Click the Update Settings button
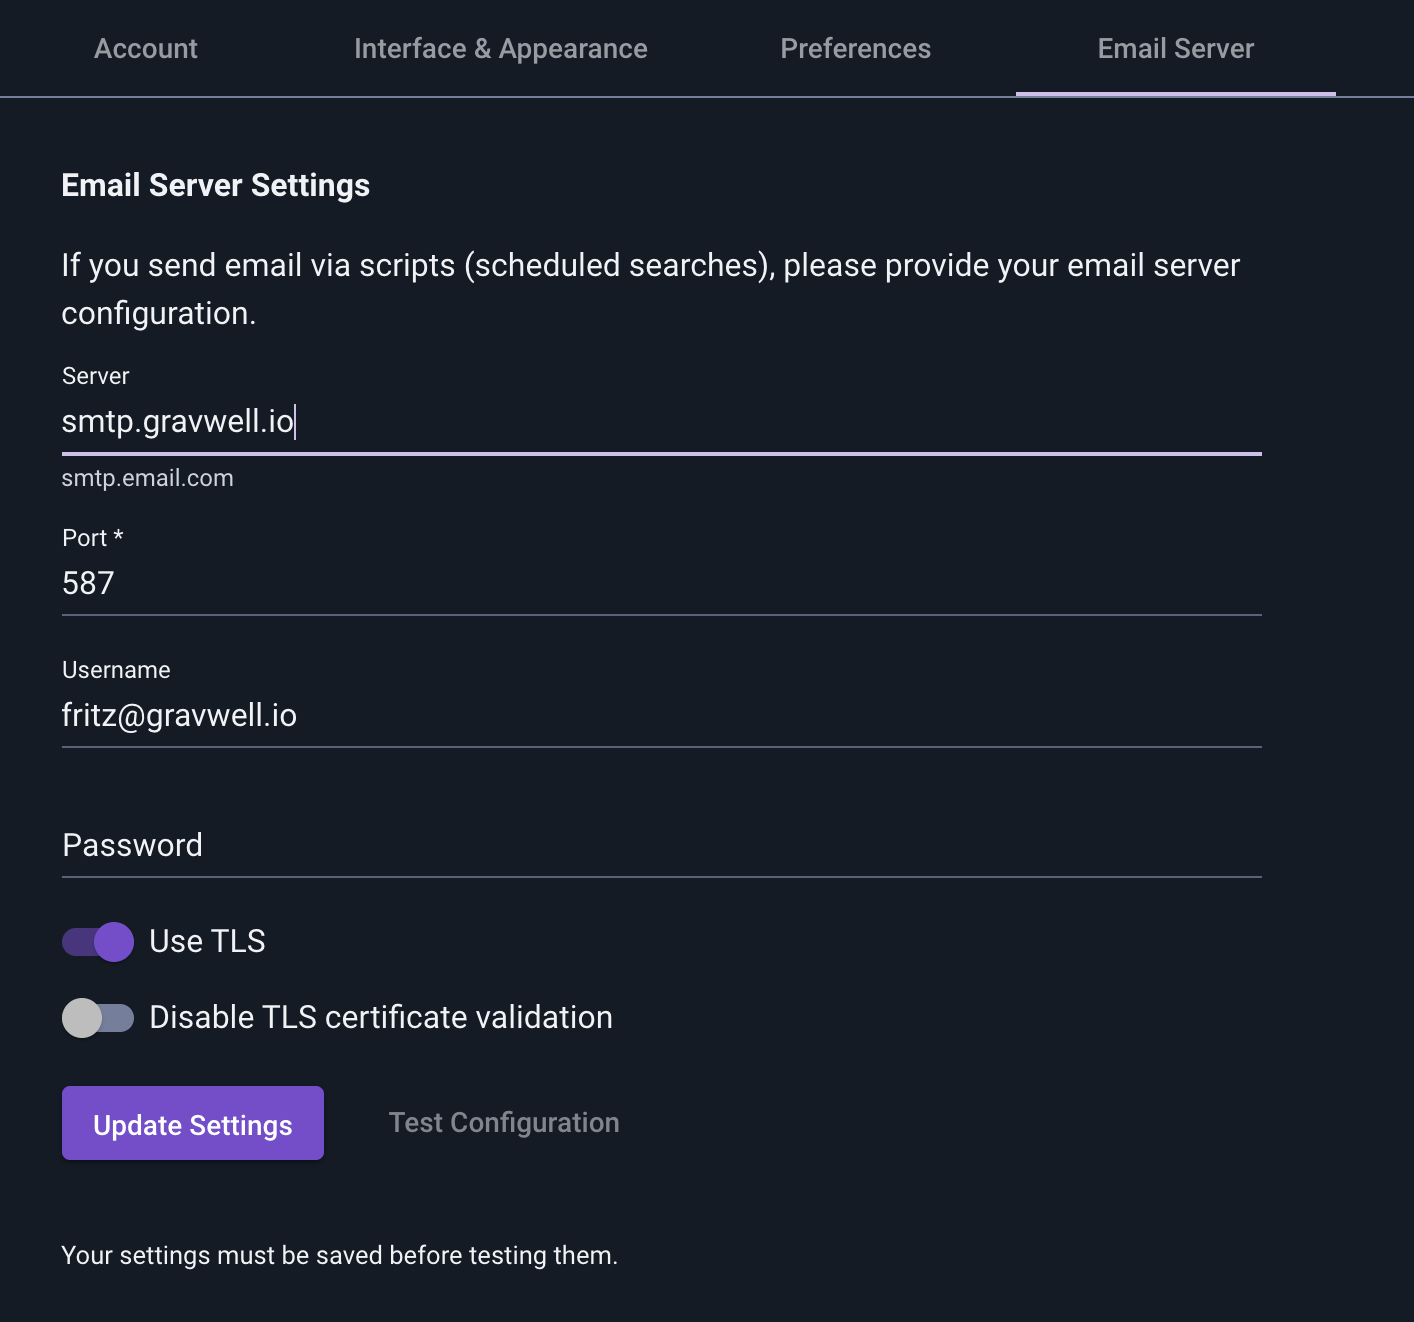The image size is (1414, 1322). tap(193, 1123)
